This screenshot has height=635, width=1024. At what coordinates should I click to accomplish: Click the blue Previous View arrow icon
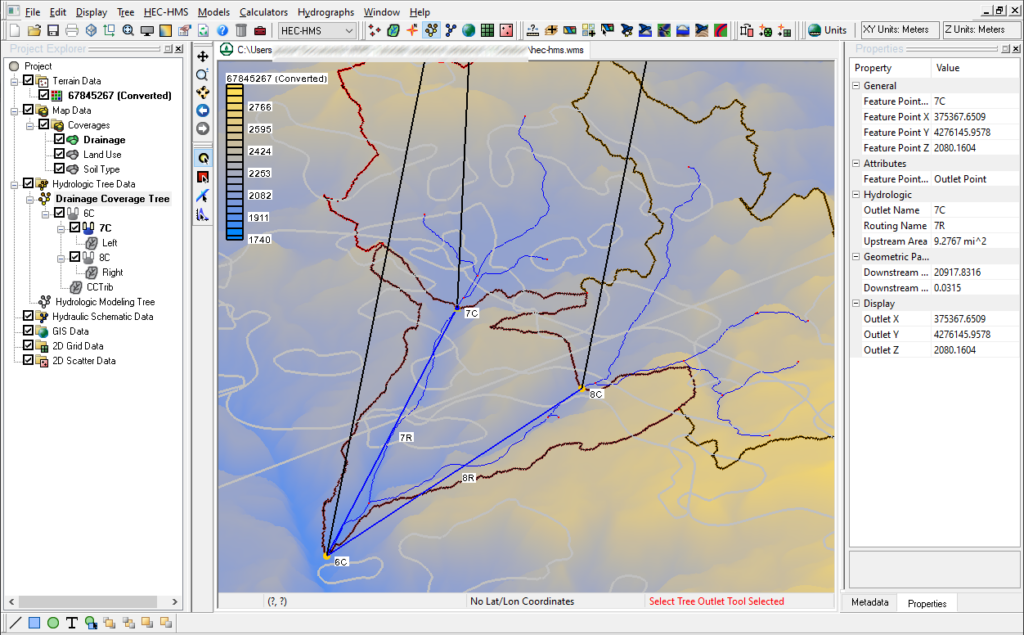click(203, 110)
